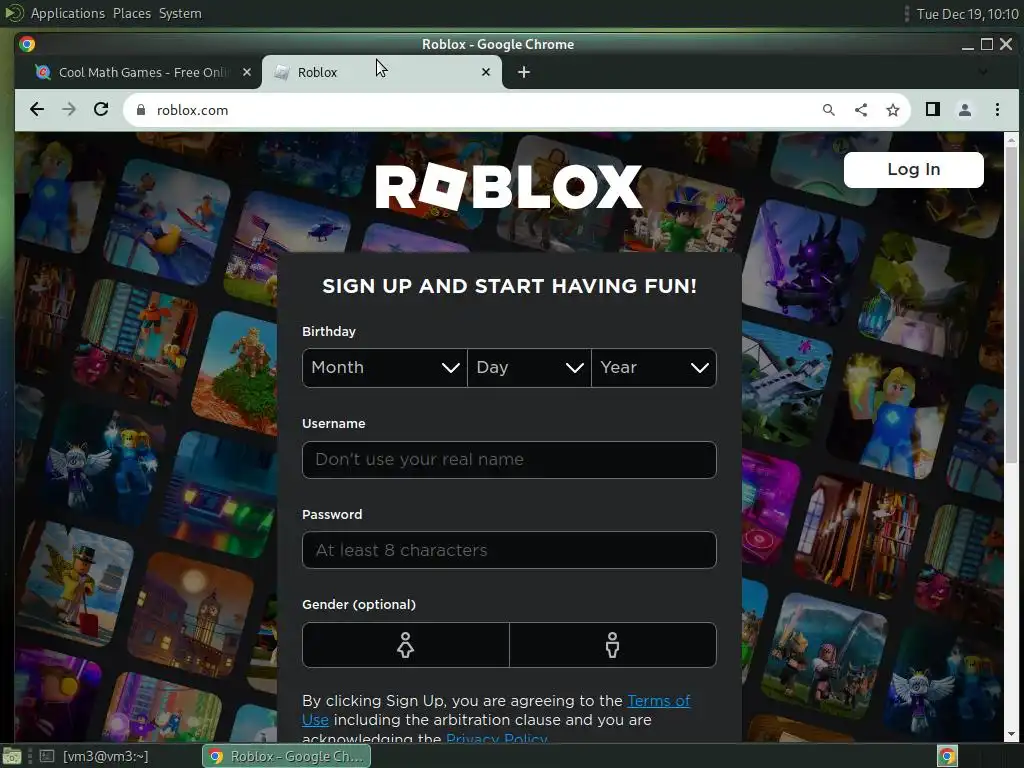Open a new browser tab
The height and width of the screenshot is (768, 1024).
(524, 72)
